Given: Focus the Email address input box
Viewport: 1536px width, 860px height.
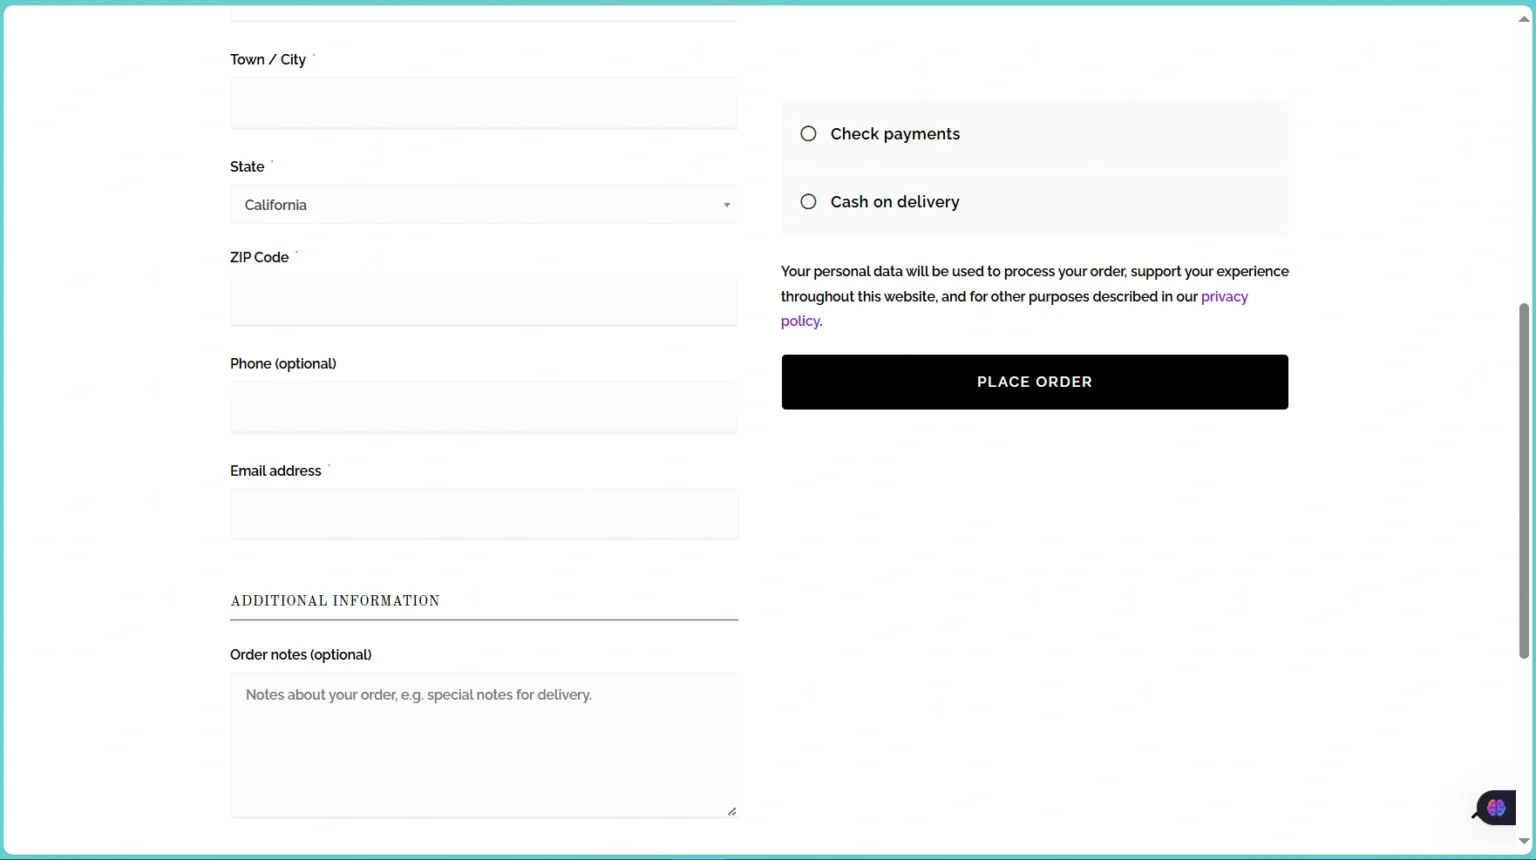Looking at the screenshot, I should 483,514.
